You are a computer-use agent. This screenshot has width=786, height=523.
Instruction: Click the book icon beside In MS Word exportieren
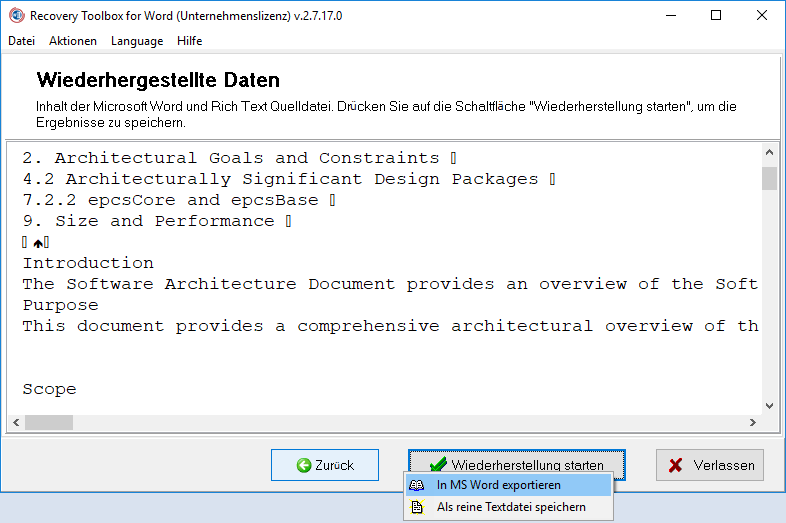coord(417,485)
